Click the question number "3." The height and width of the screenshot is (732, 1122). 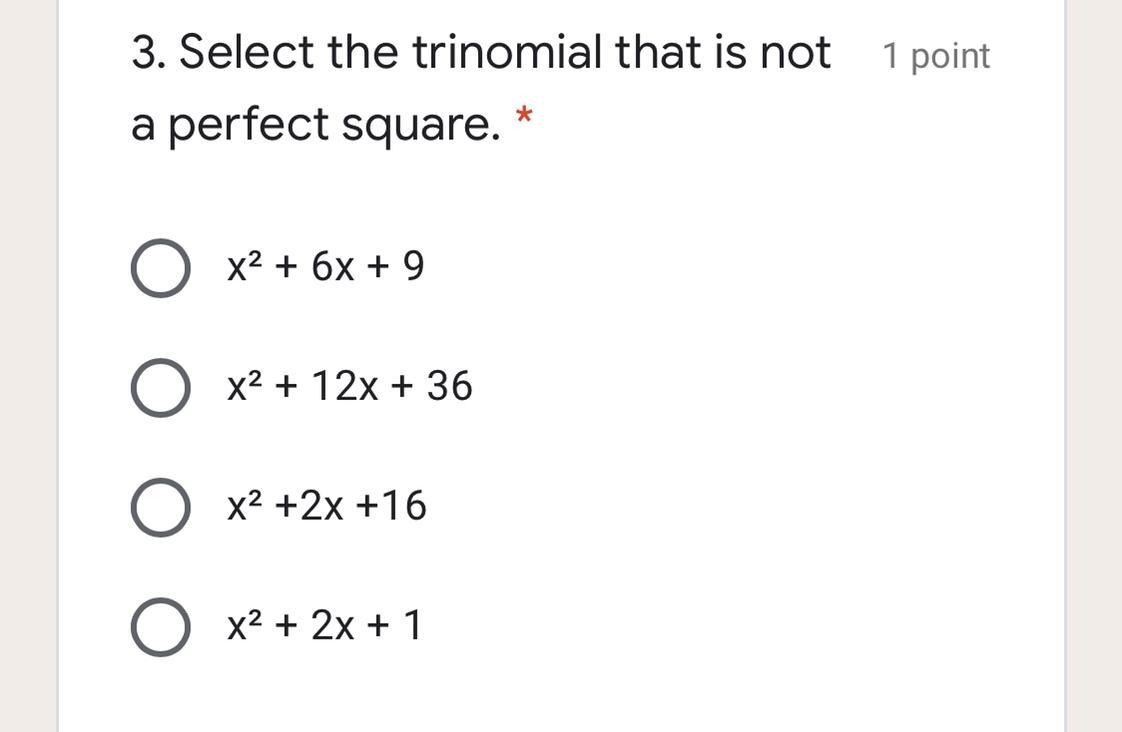(150, 53)
